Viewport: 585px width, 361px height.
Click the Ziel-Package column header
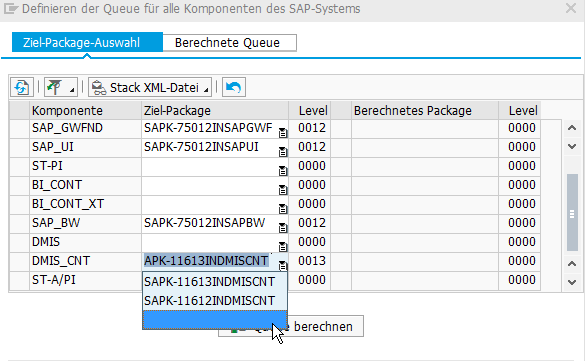(215, 110)
